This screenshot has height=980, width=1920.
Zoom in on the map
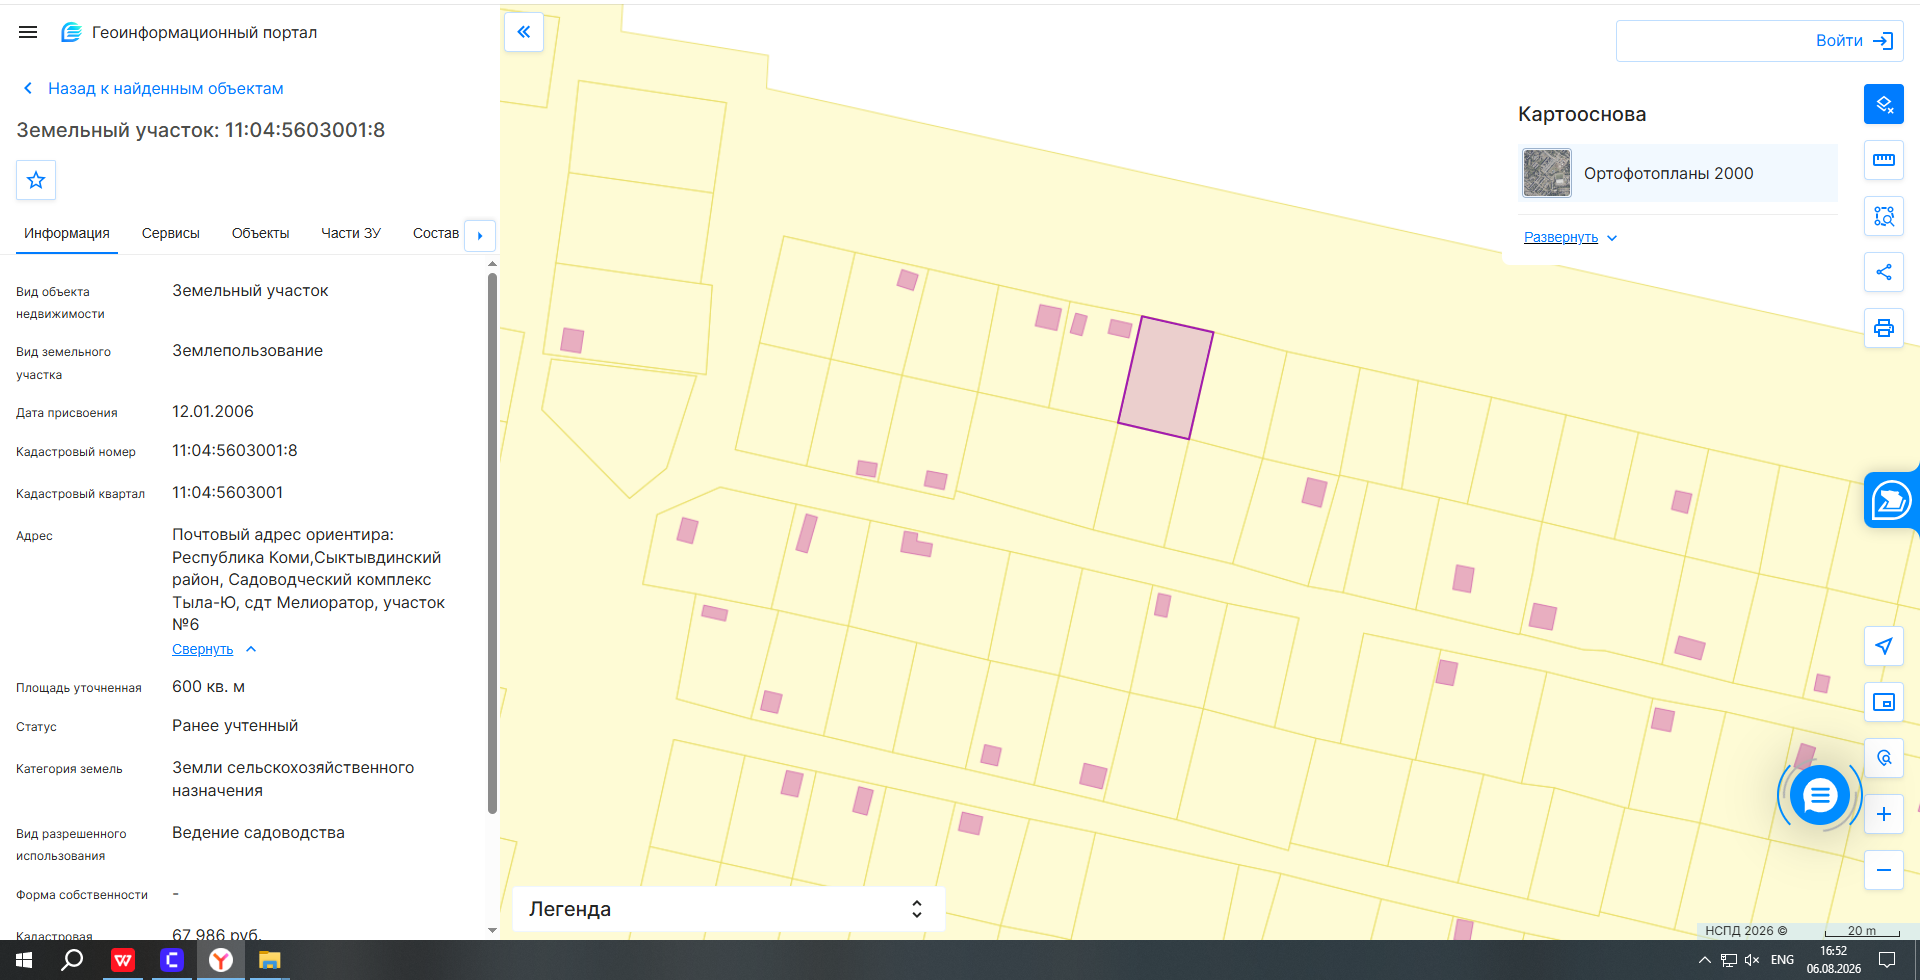[x=1884, y=814]
